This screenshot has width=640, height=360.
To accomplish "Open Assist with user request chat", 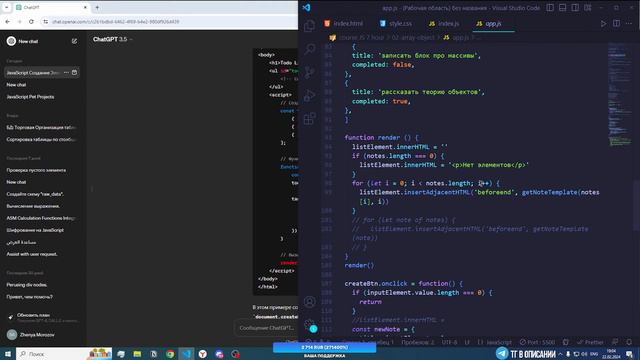I will (32, 254).
